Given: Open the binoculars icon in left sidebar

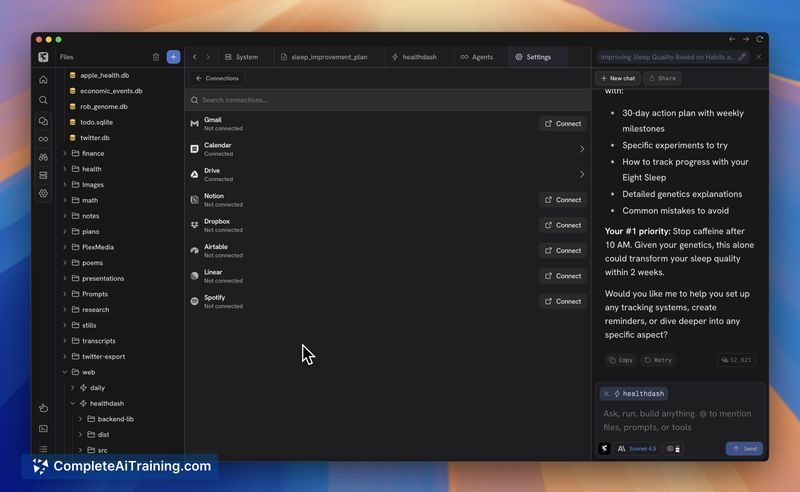Looking at the screenshot, I should tap(43, 157).
